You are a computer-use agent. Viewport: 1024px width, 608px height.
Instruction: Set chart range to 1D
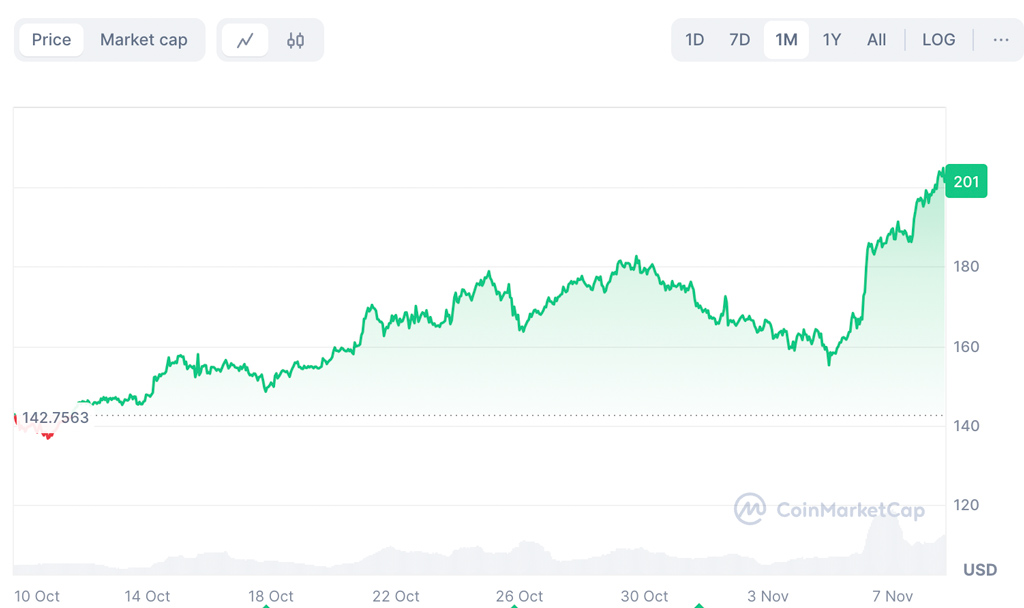point(694,40)
